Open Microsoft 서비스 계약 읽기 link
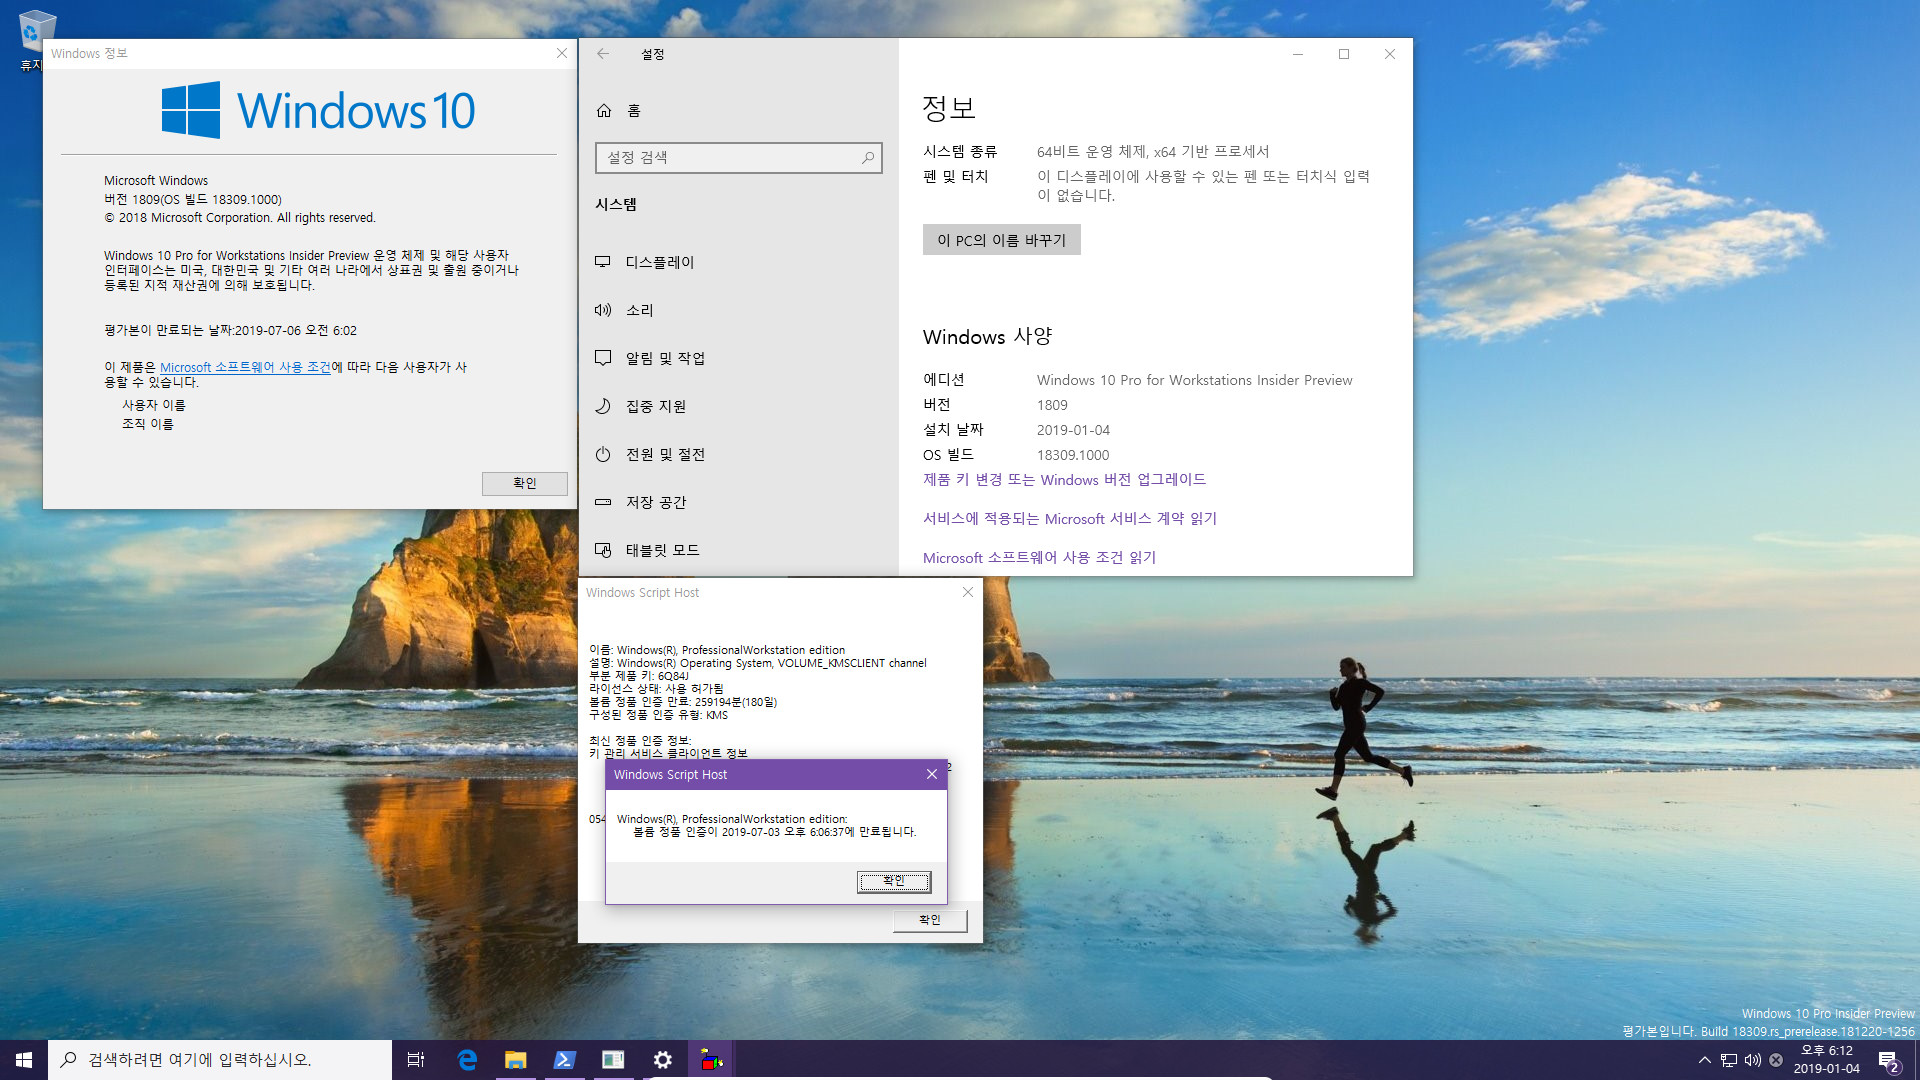The width and height of the screenshot is (1920, 1080). point(1069,519)
